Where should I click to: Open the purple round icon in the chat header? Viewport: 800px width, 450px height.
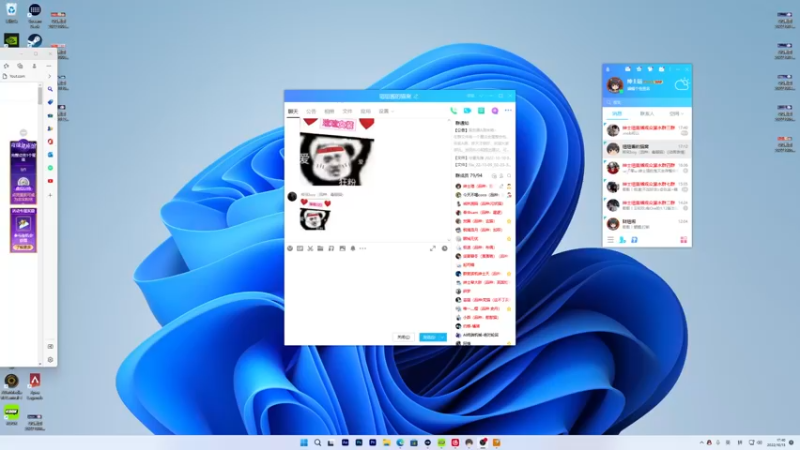tap(495, 111)
